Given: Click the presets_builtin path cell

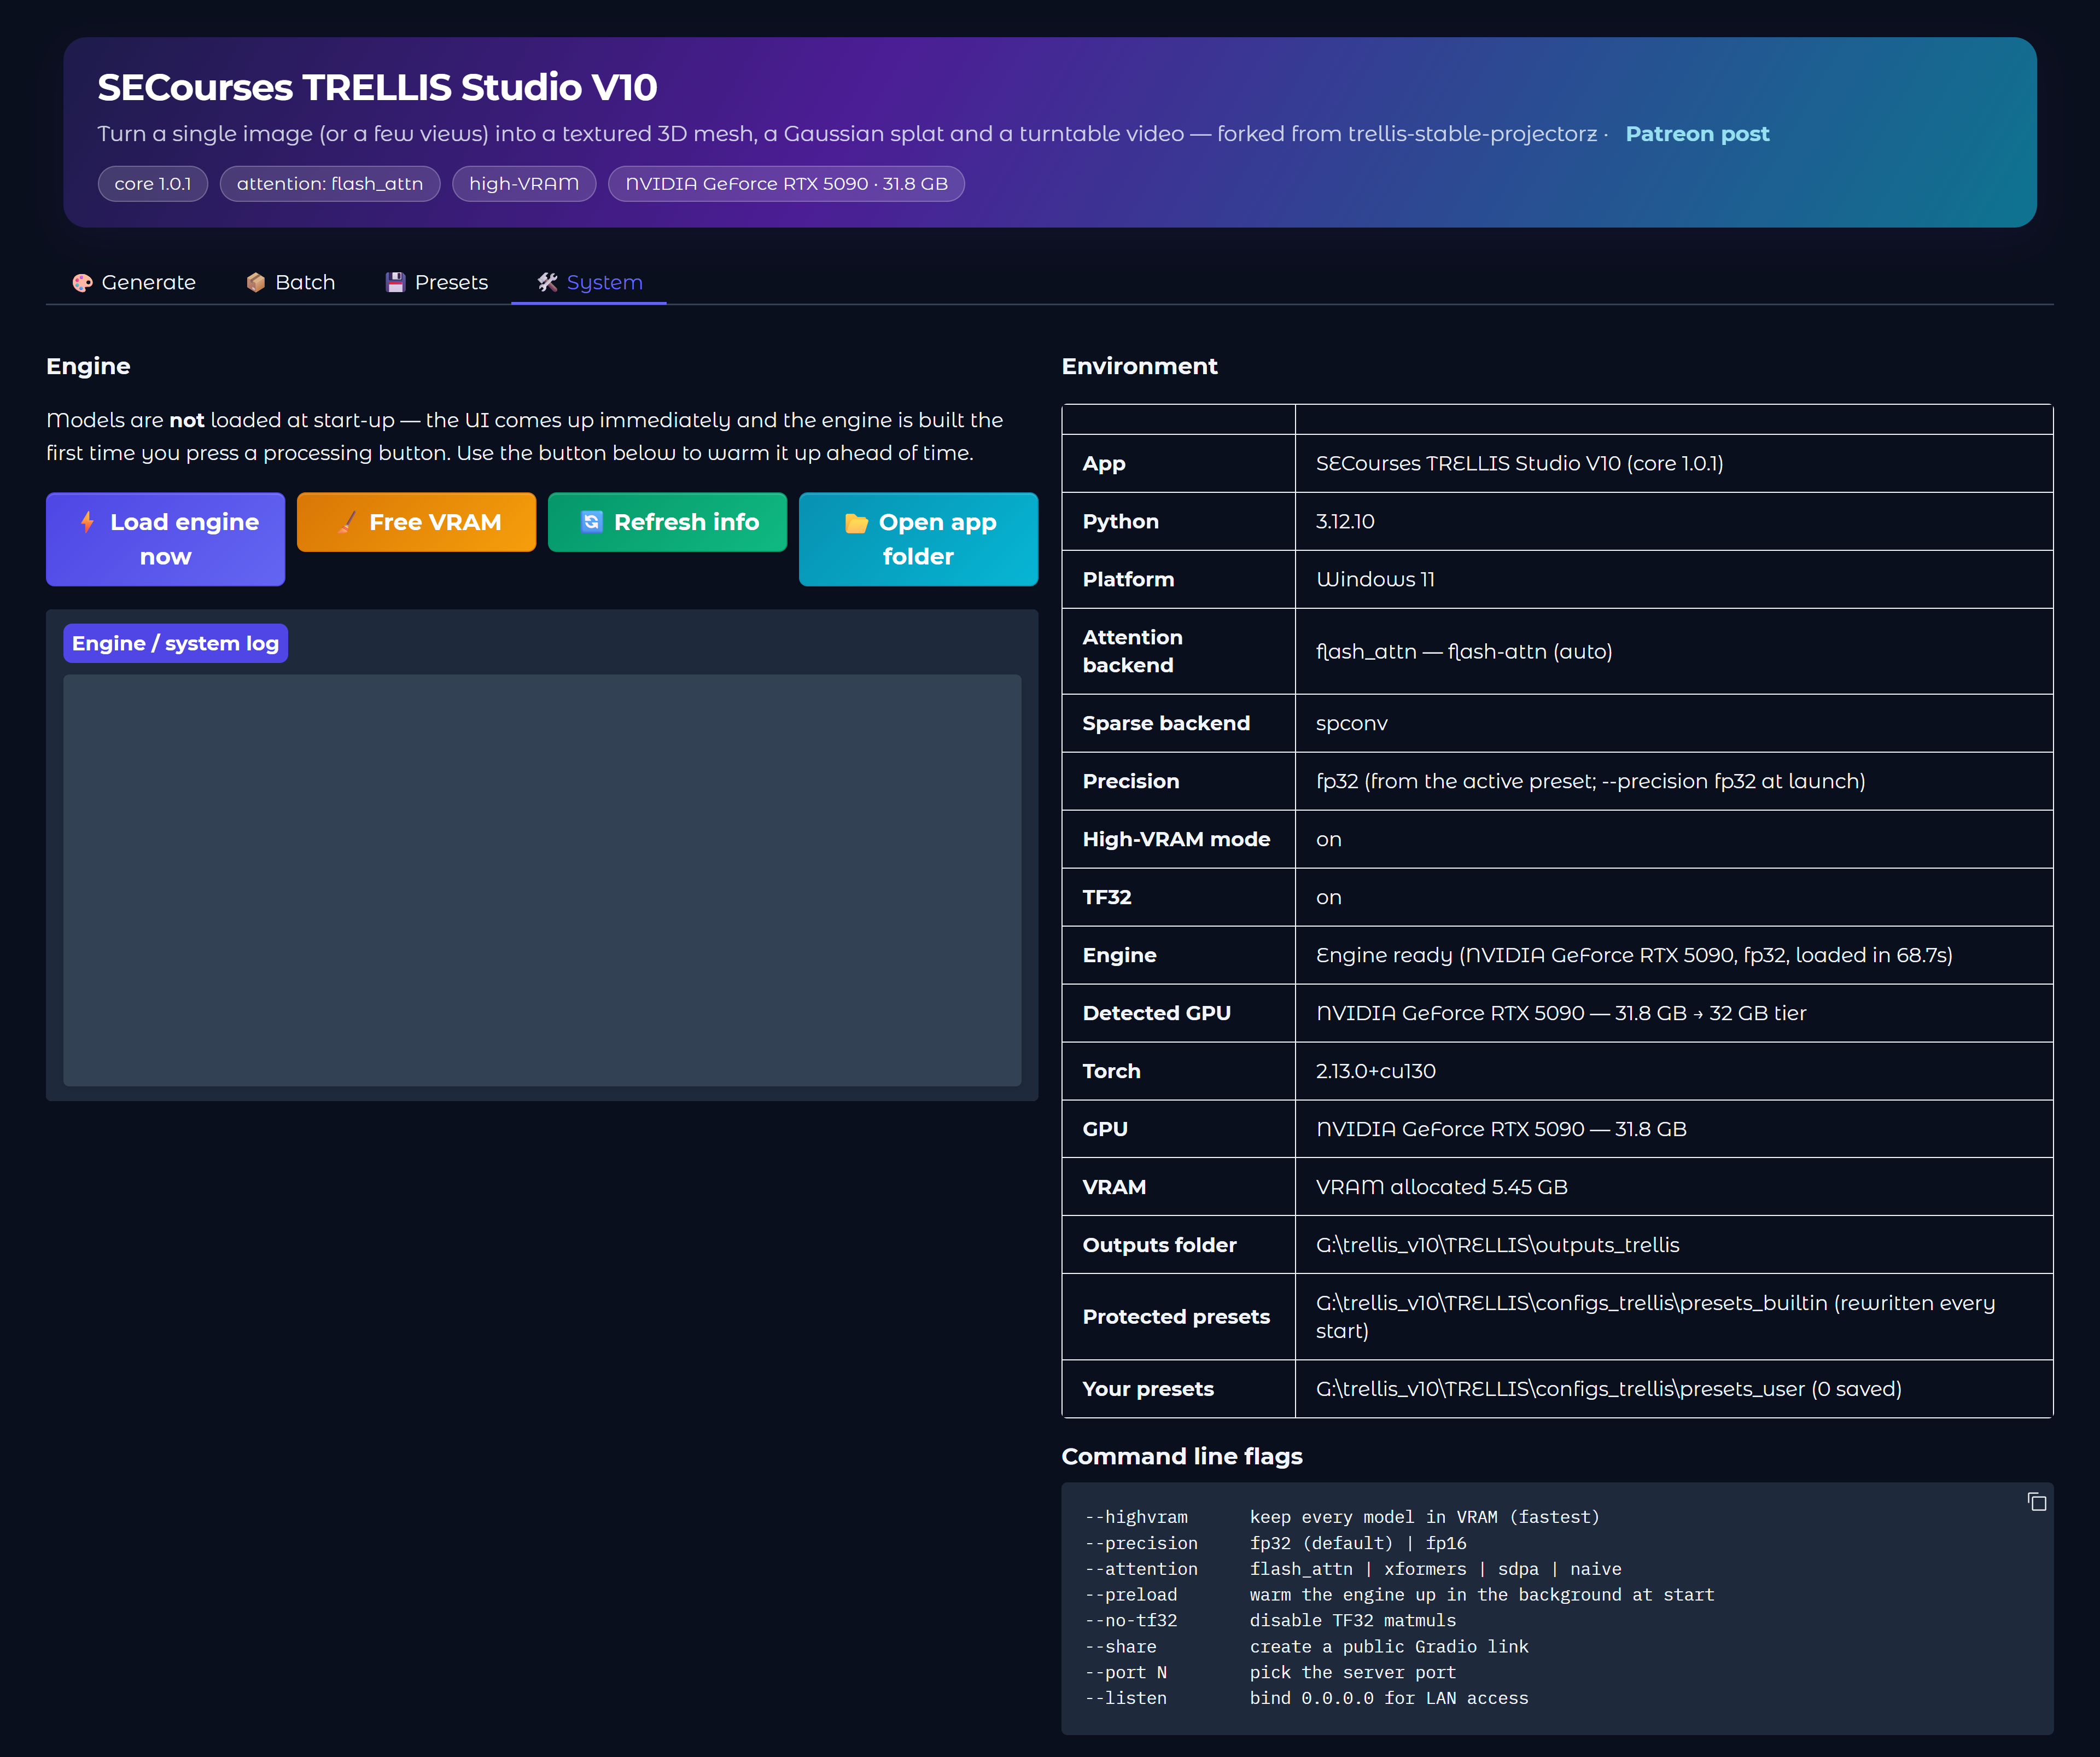Looking at the screenshot, I should (x=1674, y=1317).
